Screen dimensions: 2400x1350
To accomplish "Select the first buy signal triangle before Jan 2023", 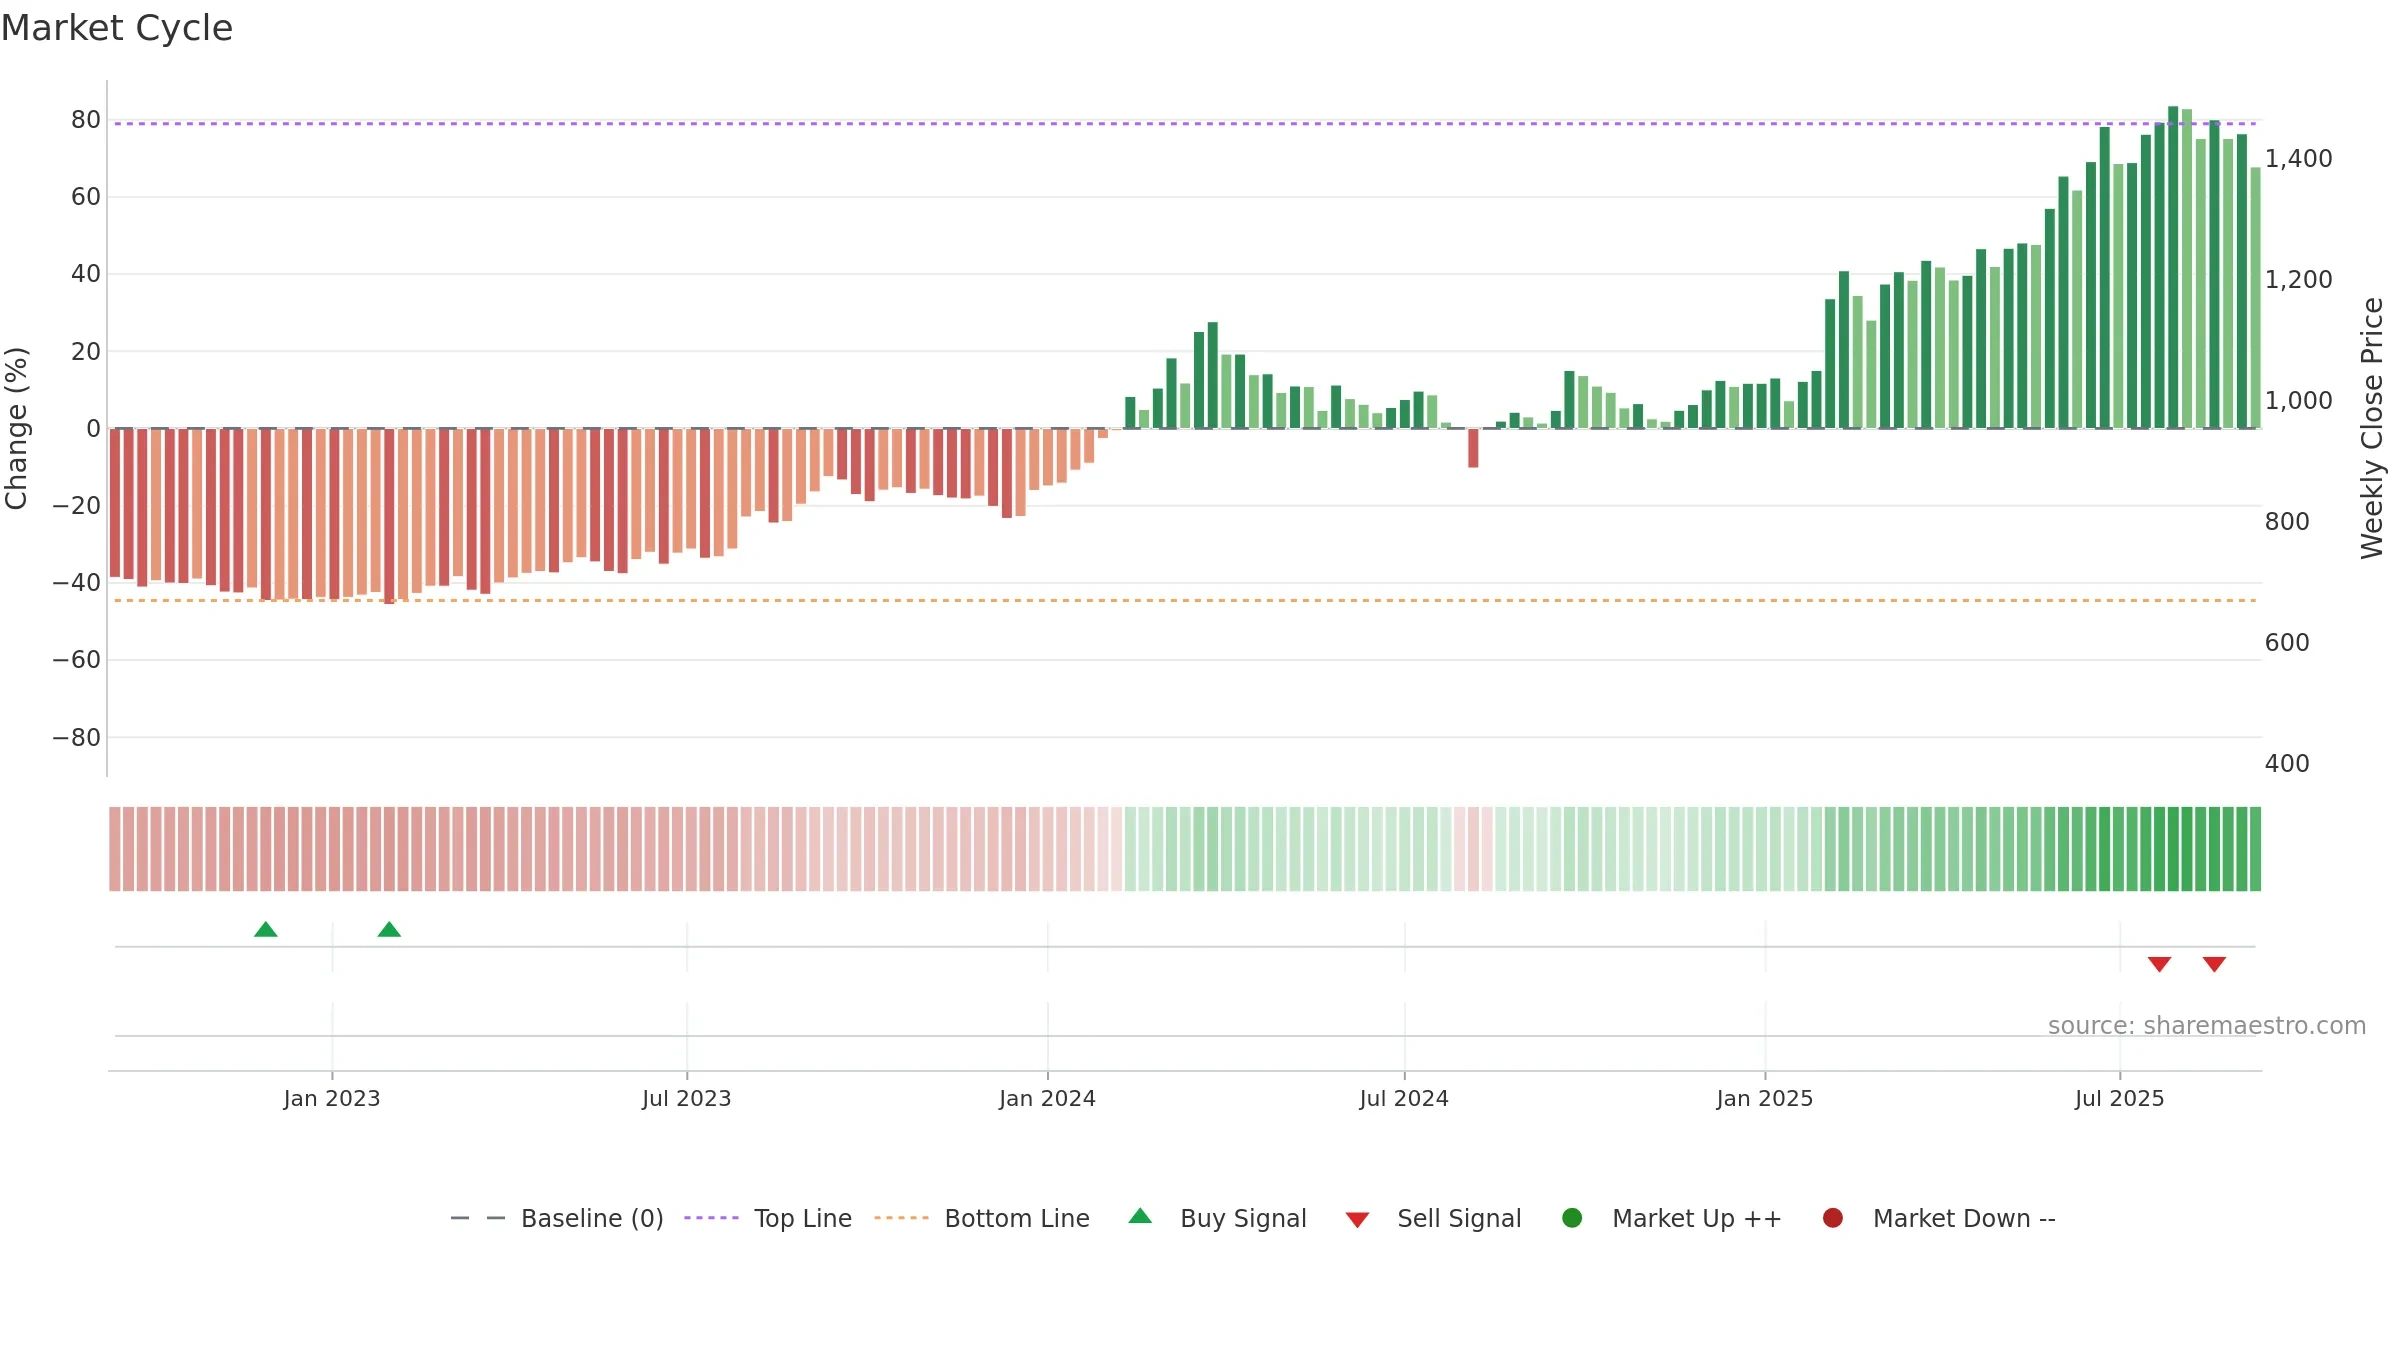I will click(266, 930).
